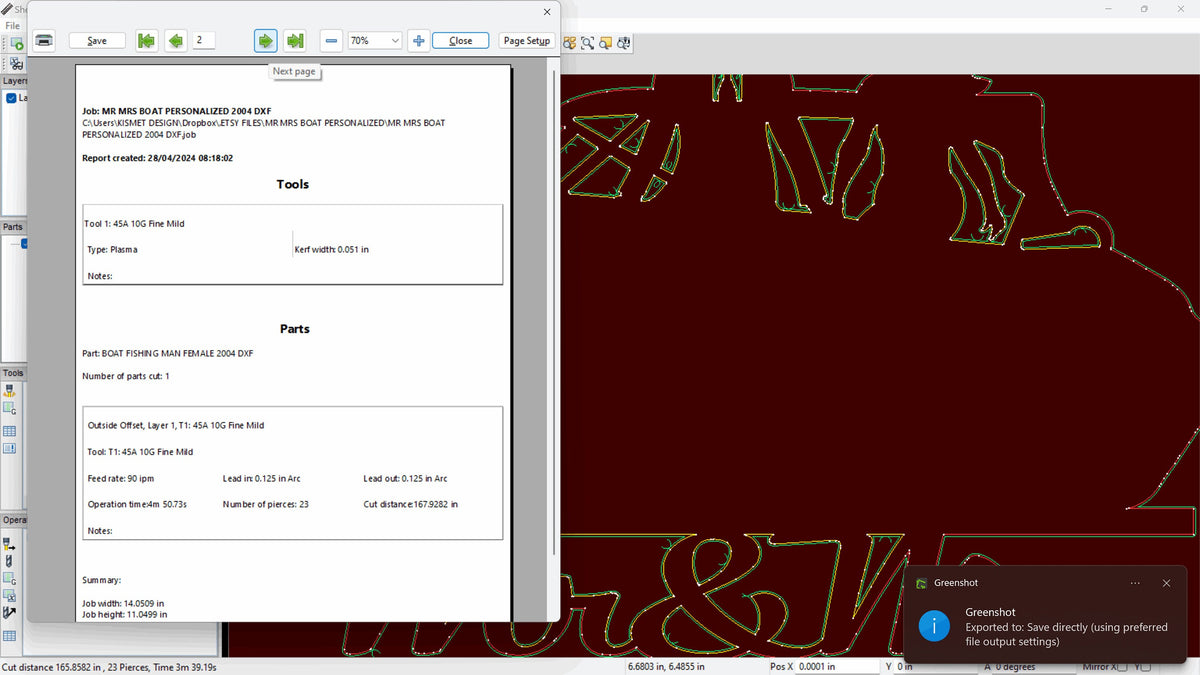Click 'Report created: 28/04/2024 08:18:02' line

(157, 158)
